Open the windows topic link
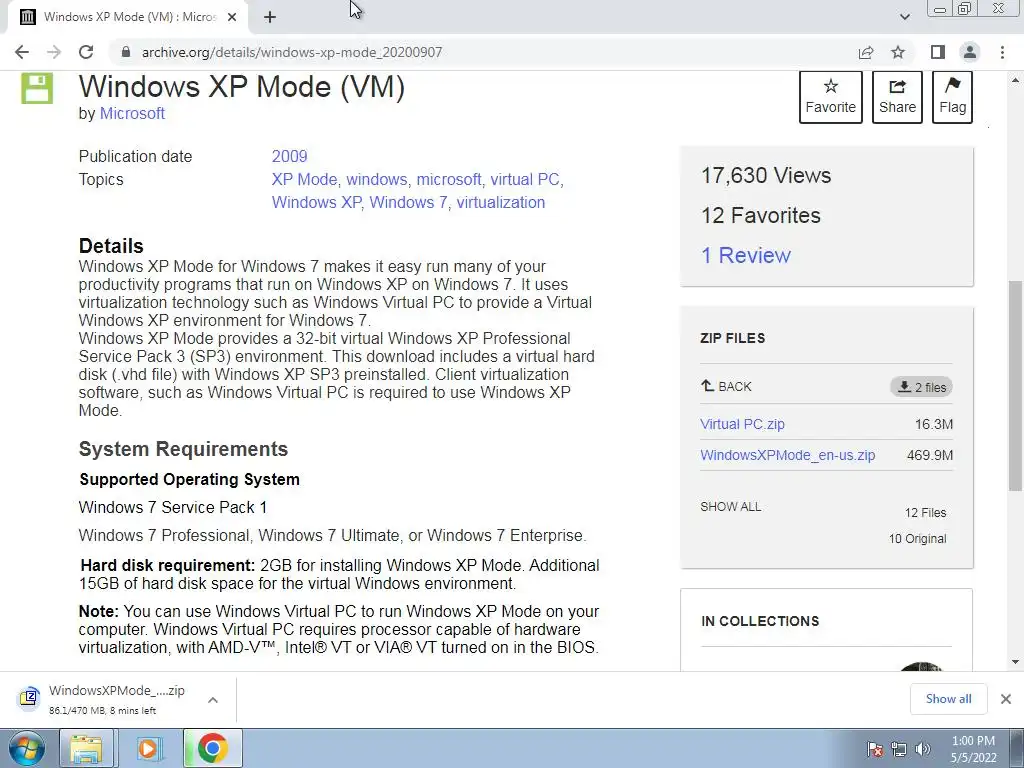The width and height of the screenshot is (1024, 768). point(376,180)
